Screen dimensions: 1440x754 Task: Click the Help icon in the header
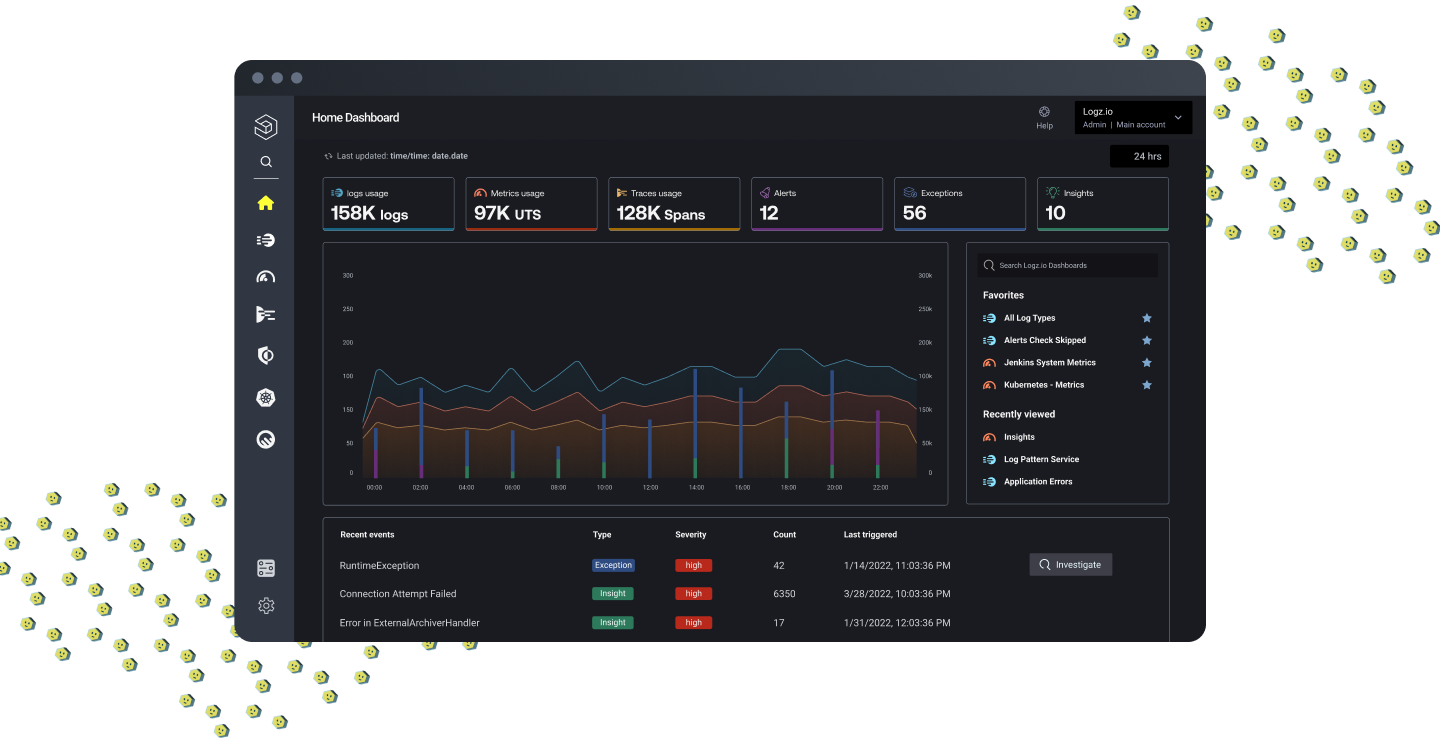pos(1044,113)
